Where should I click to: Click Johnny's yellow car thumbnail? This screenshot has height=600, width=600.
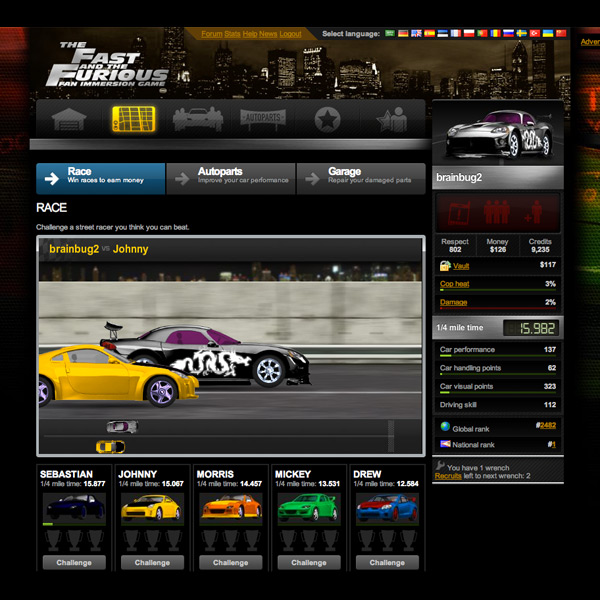tap(152, 509)
